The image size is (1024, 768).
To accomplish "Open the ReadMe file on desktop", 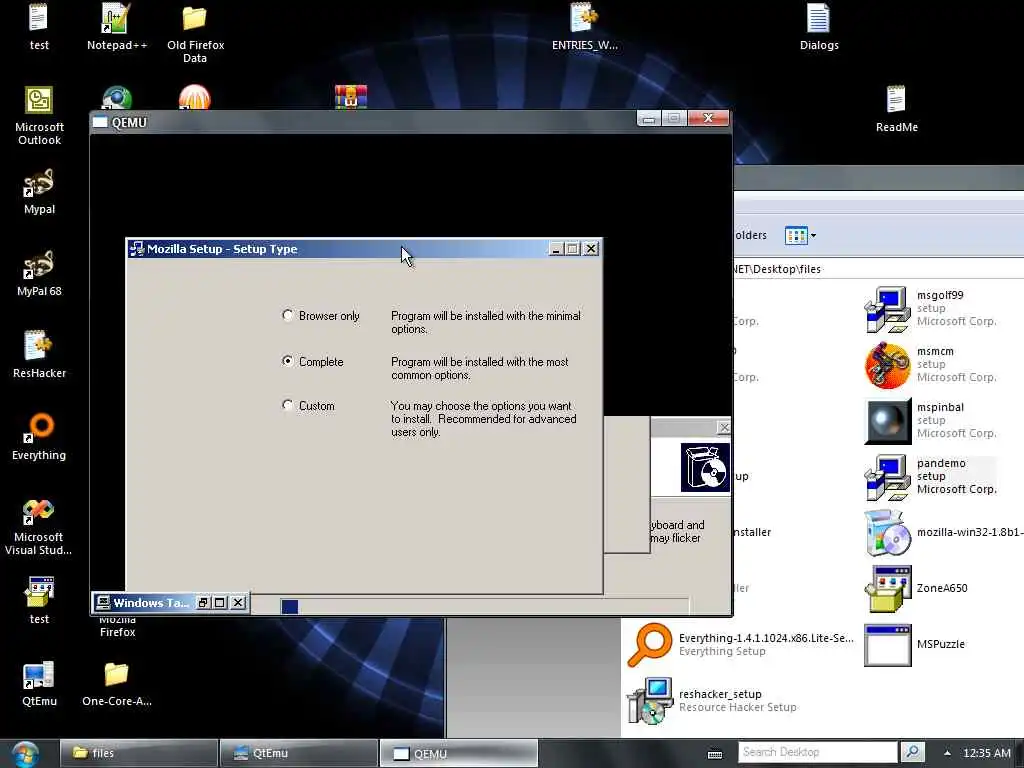I will click(x=897, y=109).
